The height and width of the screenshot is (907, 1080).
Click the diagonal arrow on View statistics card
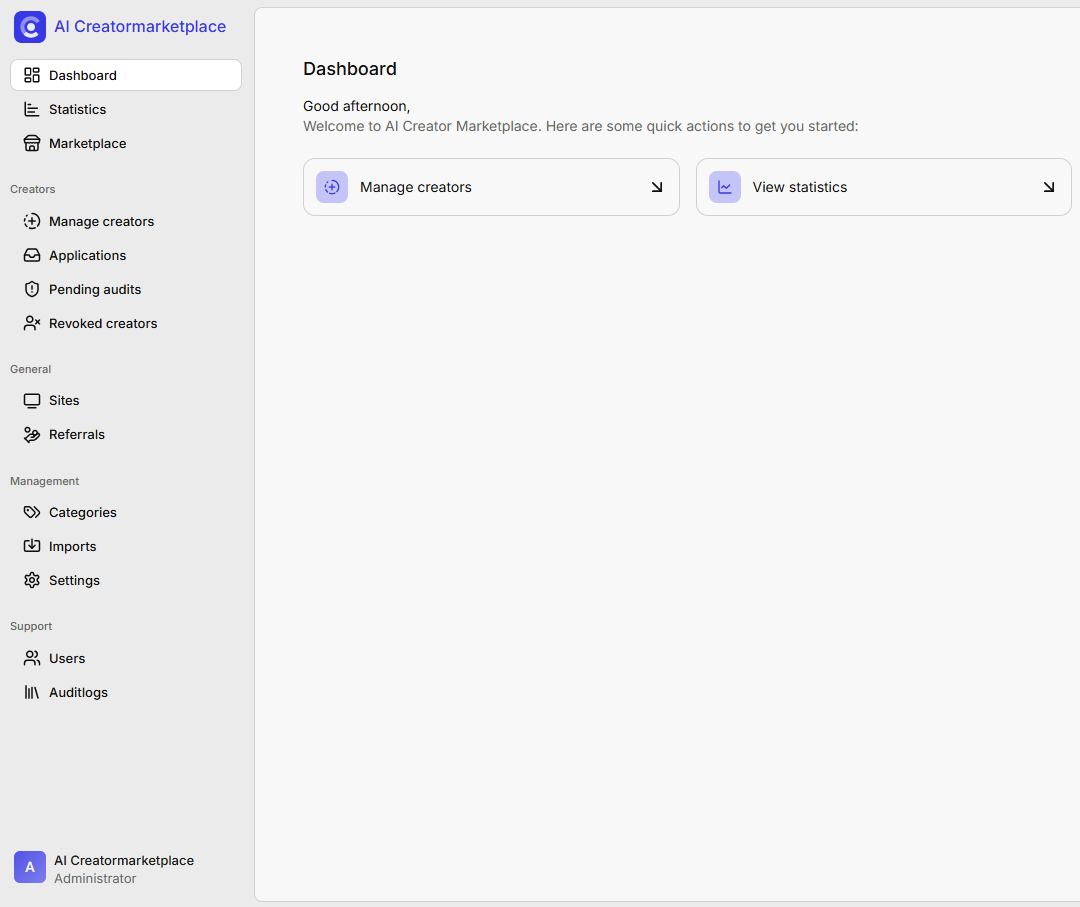click(x=1049, y=187)
